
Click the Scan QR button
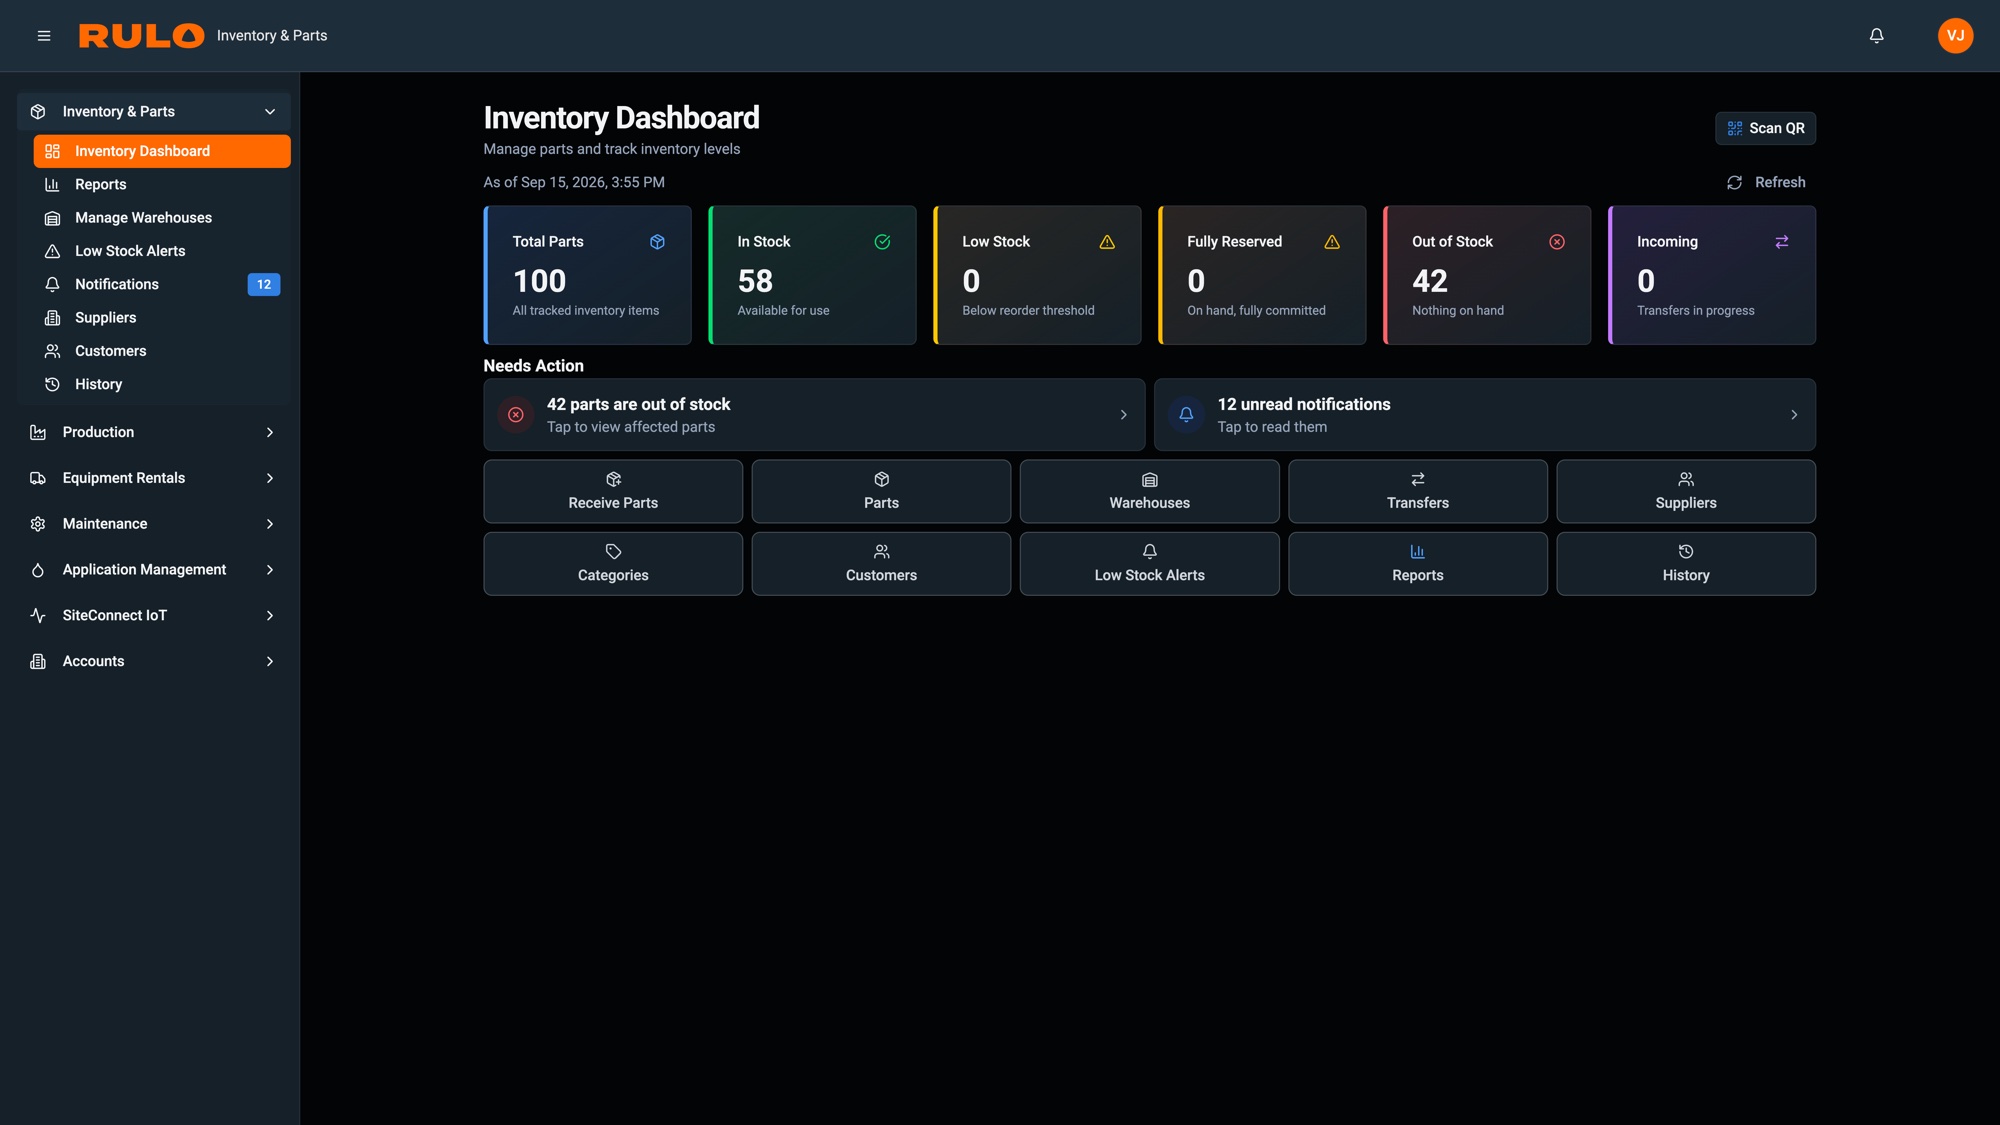1765,128
